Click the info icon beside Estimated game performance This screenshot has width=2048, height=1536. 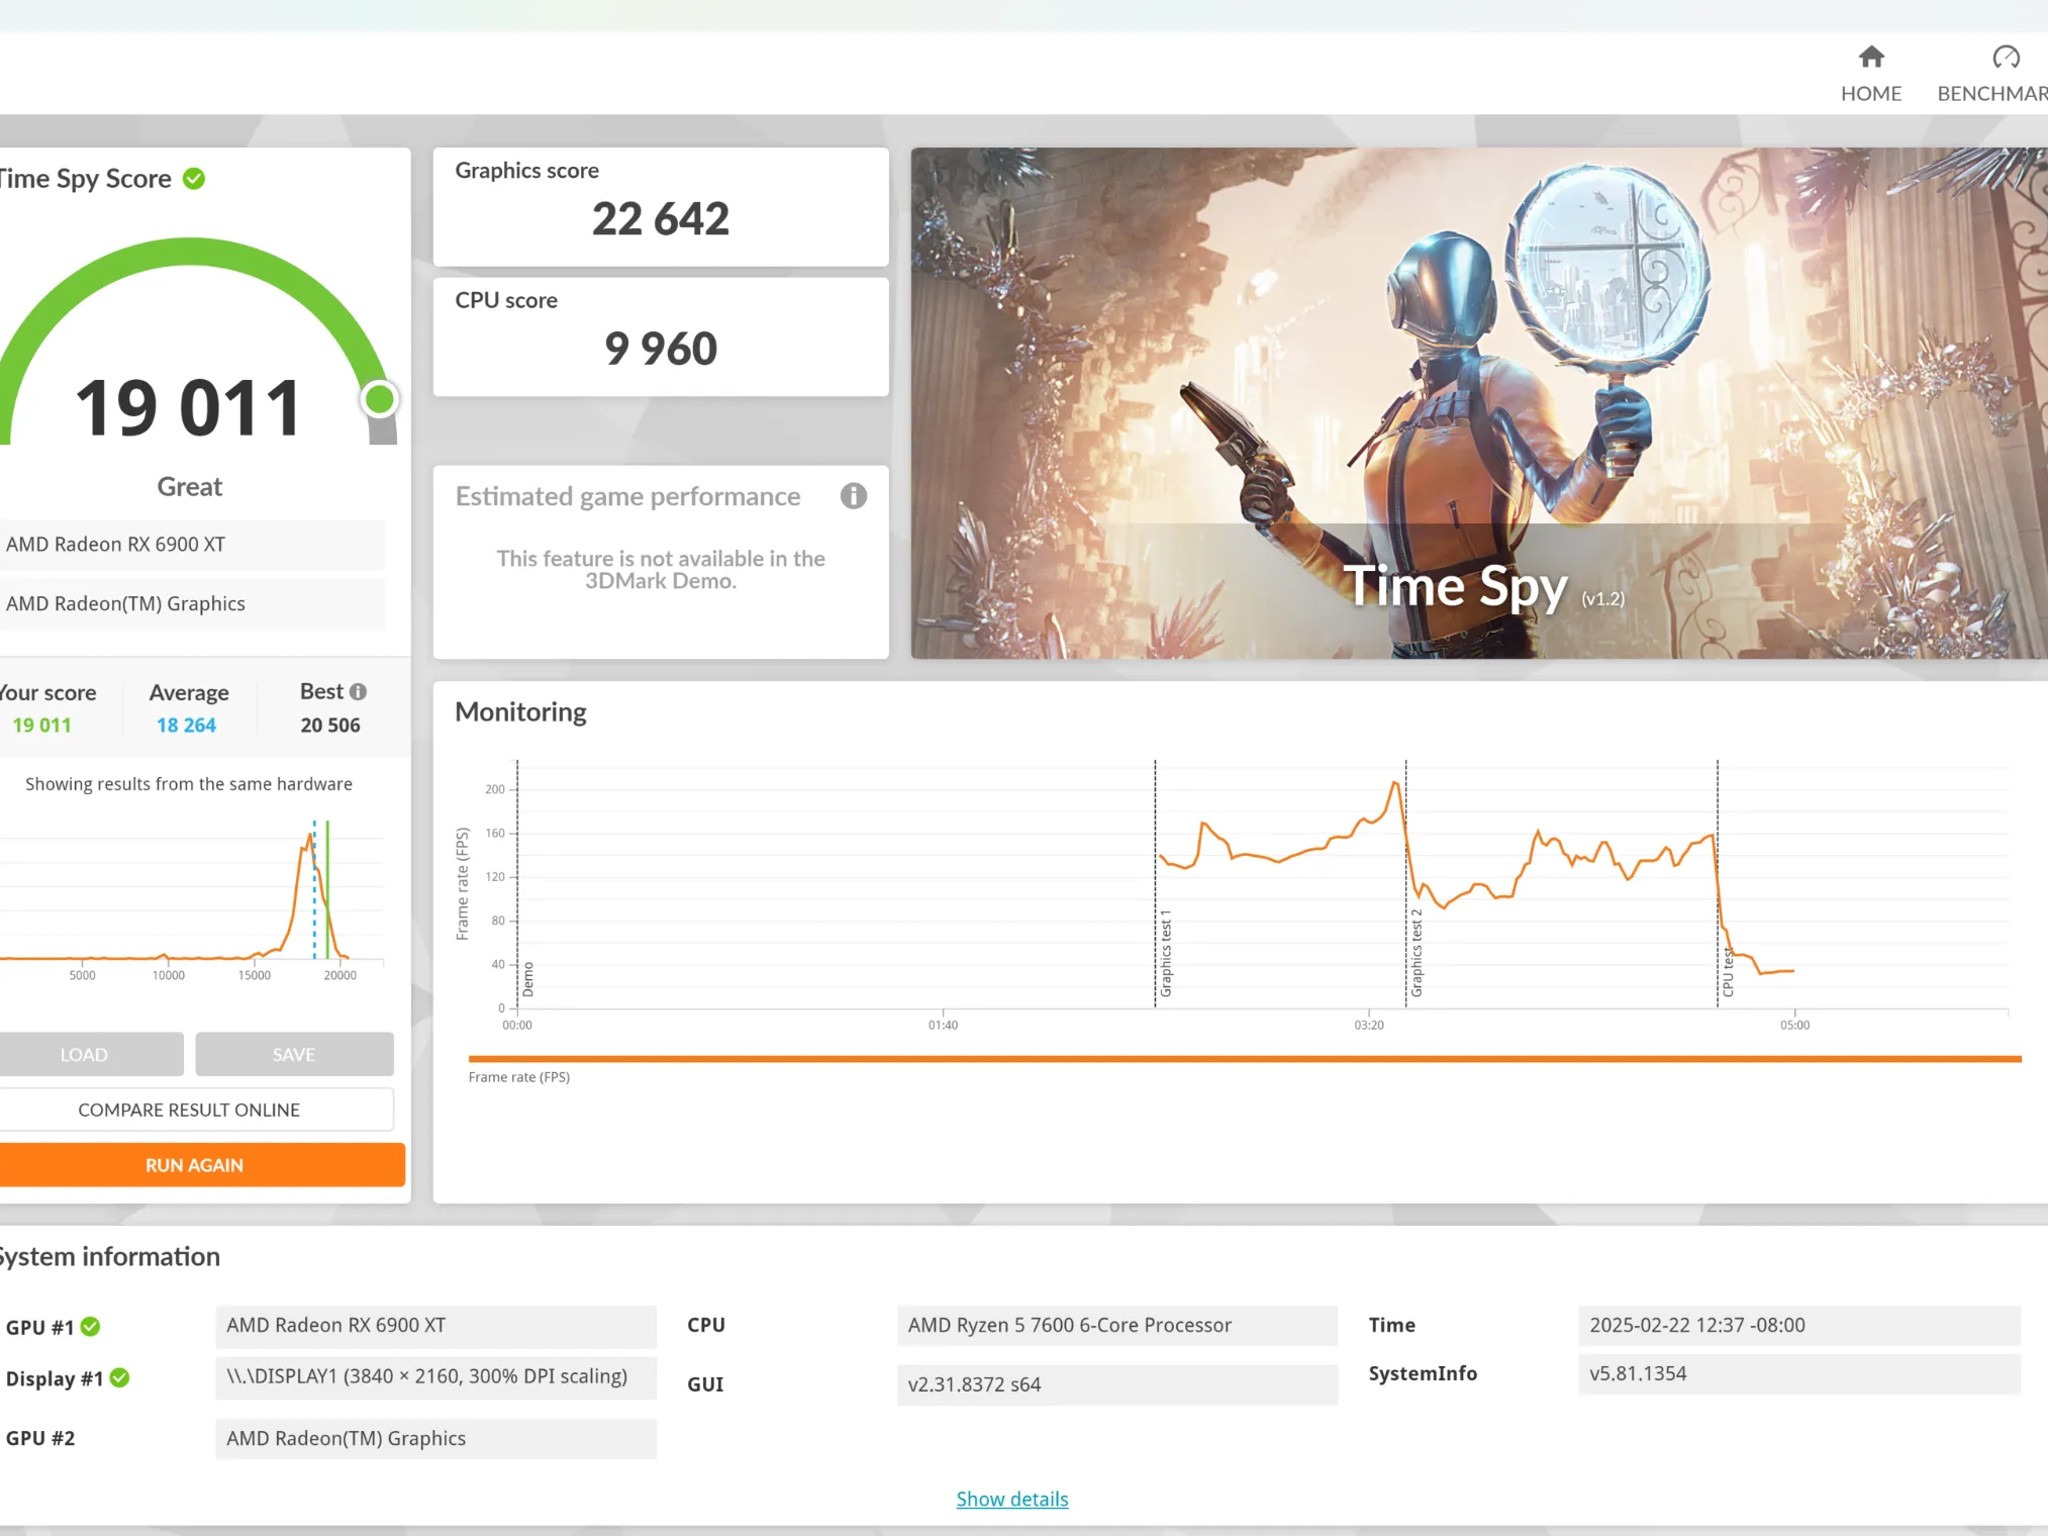tap(853, 496)
